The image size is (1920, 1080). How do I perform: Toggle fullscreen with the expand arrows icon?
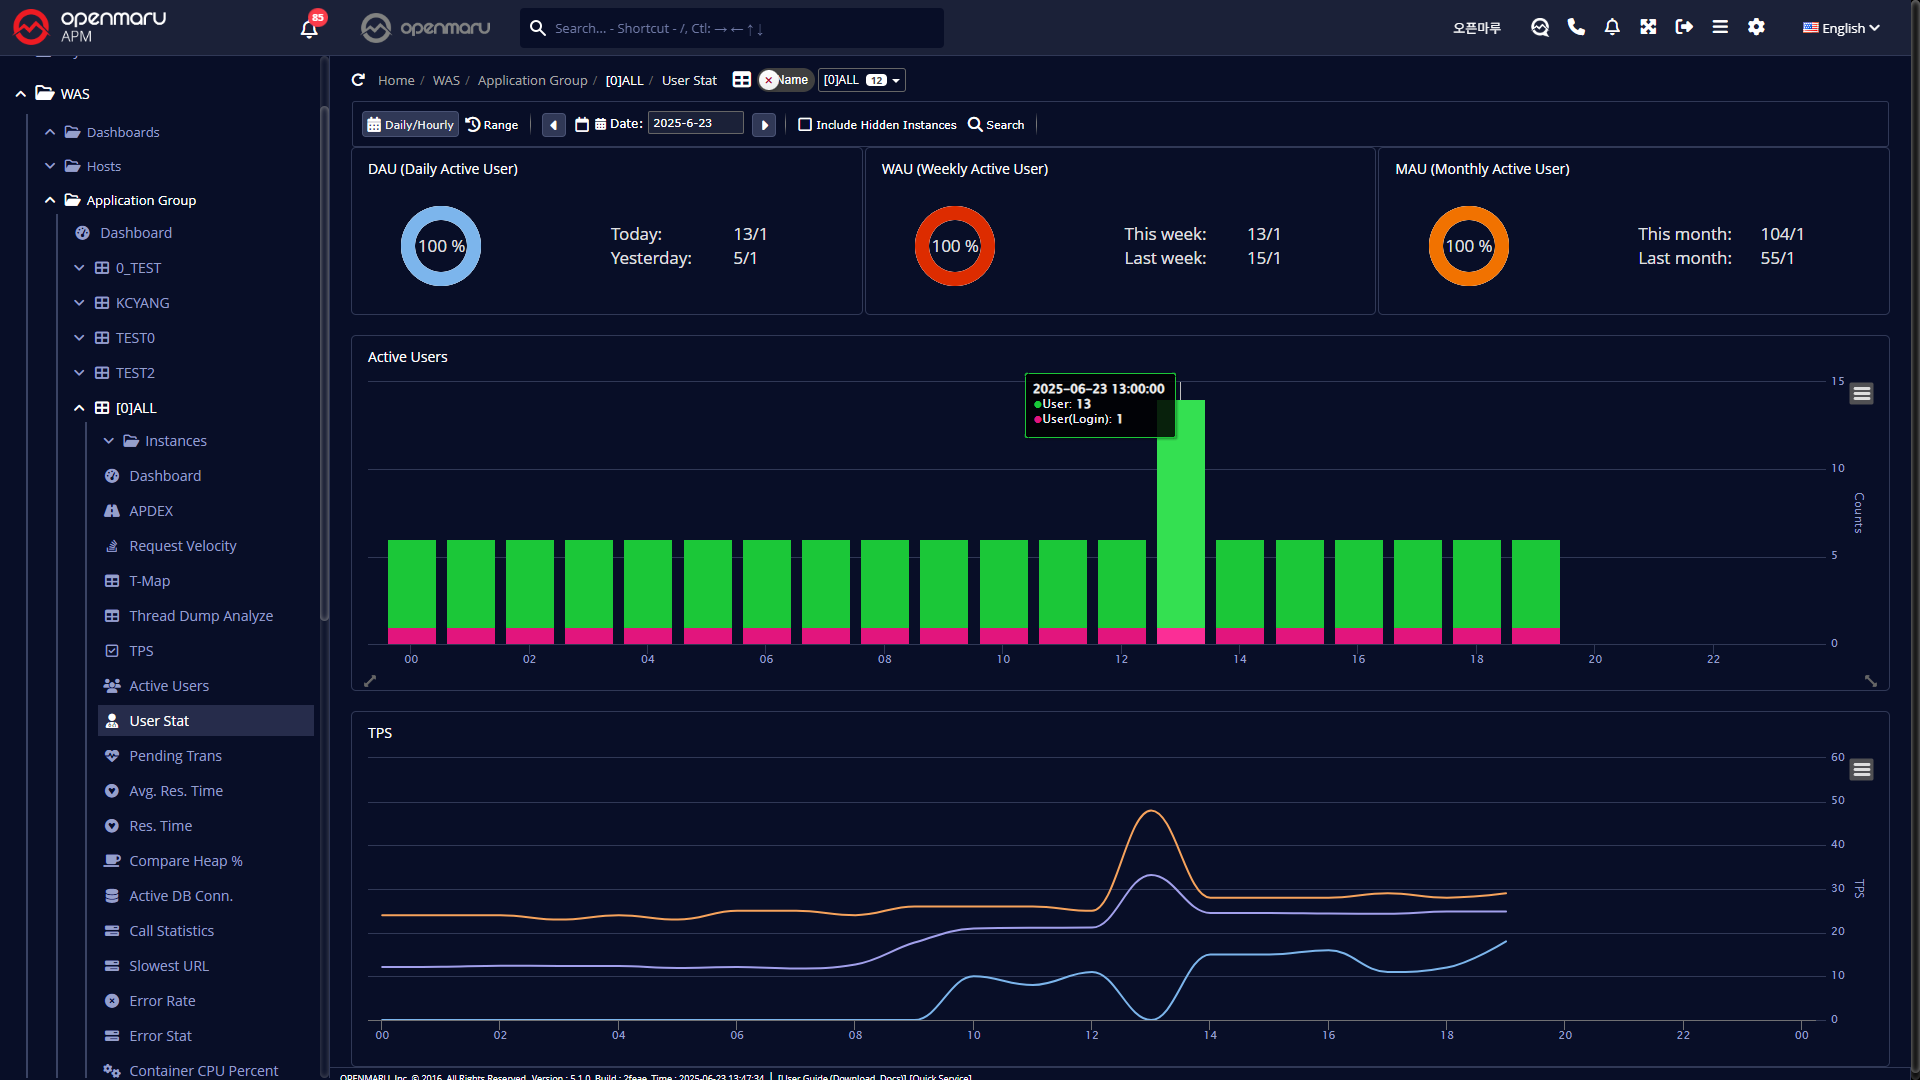coord(1648,27)
